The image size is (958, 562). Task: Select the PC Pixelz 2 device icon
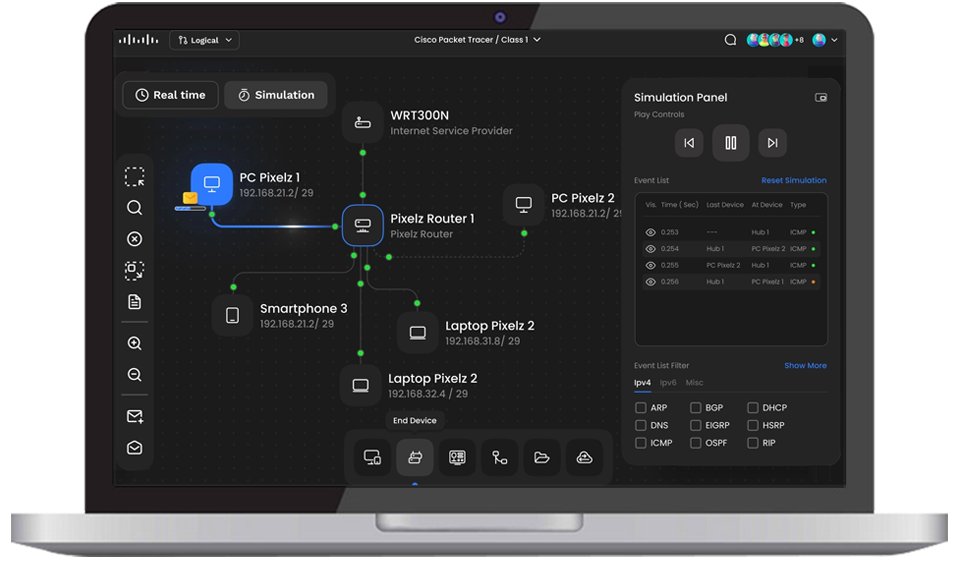click(x=524, y=205)
